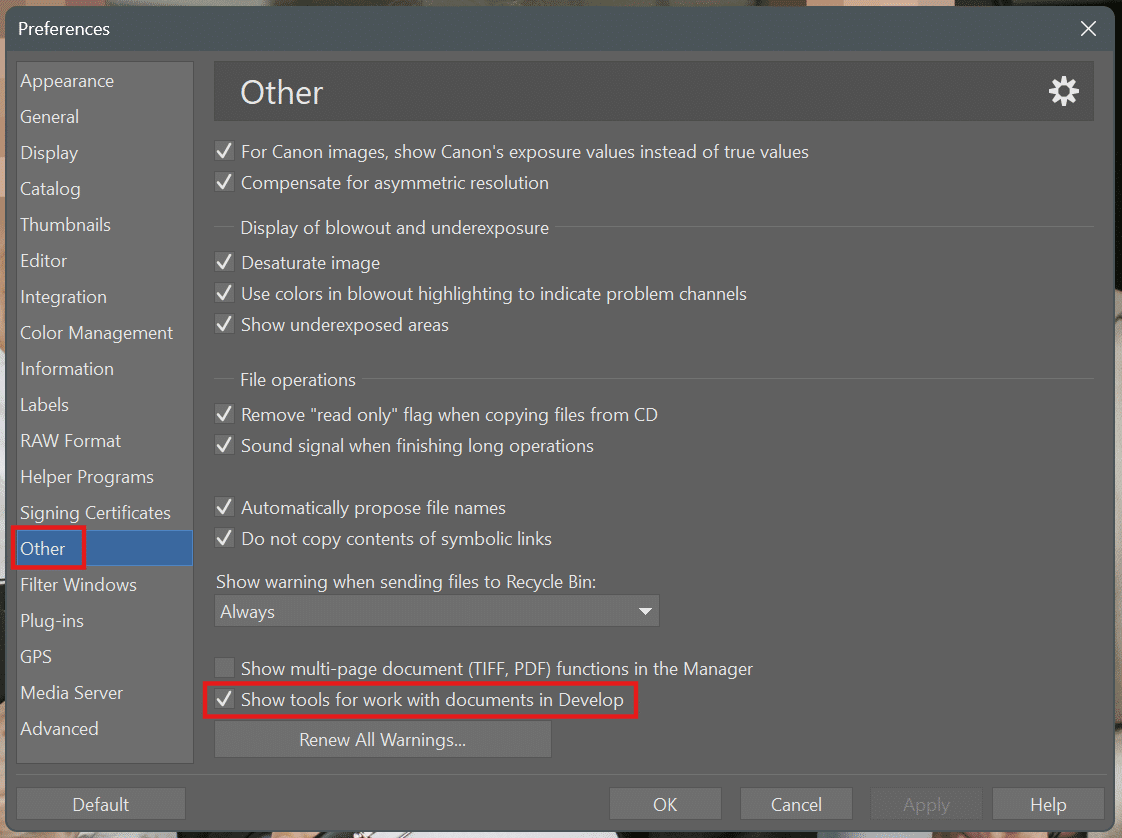Go to the Advanced preferences section
The width and height of the screenshot is (1122, 838).
coord(59,729)
